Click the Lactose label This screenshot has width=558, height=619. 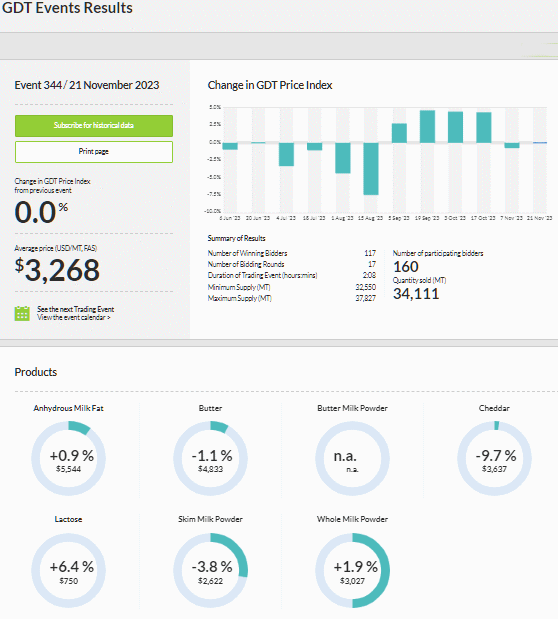[68, 520]
